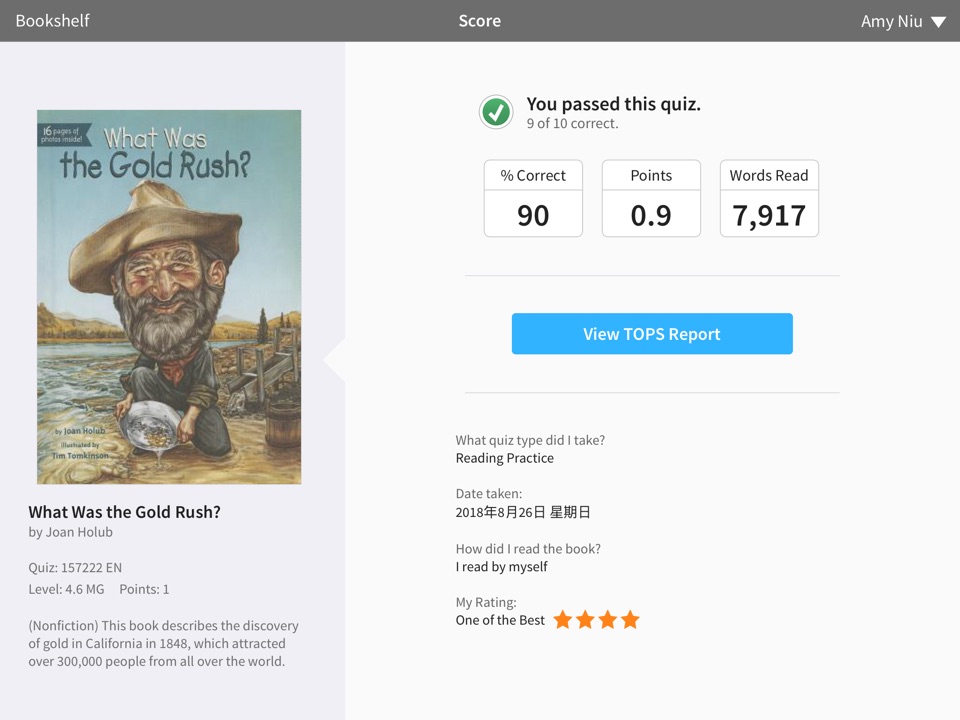Click the Words Read box showing 7,917

point(770,198)
